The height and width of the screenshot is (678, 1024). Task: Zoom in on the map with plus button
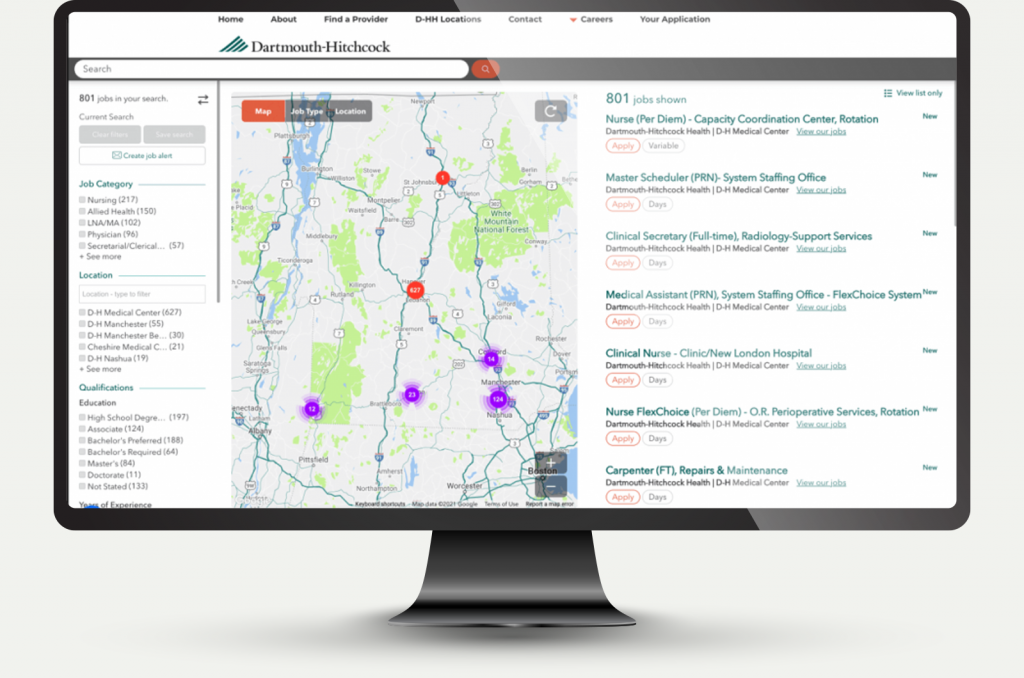click(551, 462)
